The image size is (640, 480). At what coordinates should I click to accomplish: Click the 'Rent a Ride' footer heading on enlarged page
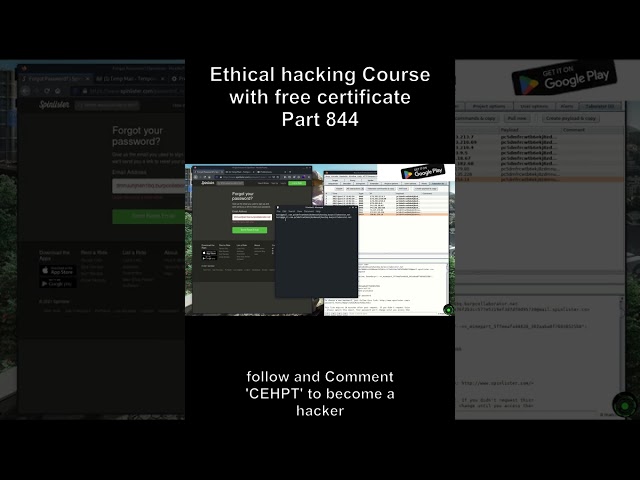tap(94, 253)
